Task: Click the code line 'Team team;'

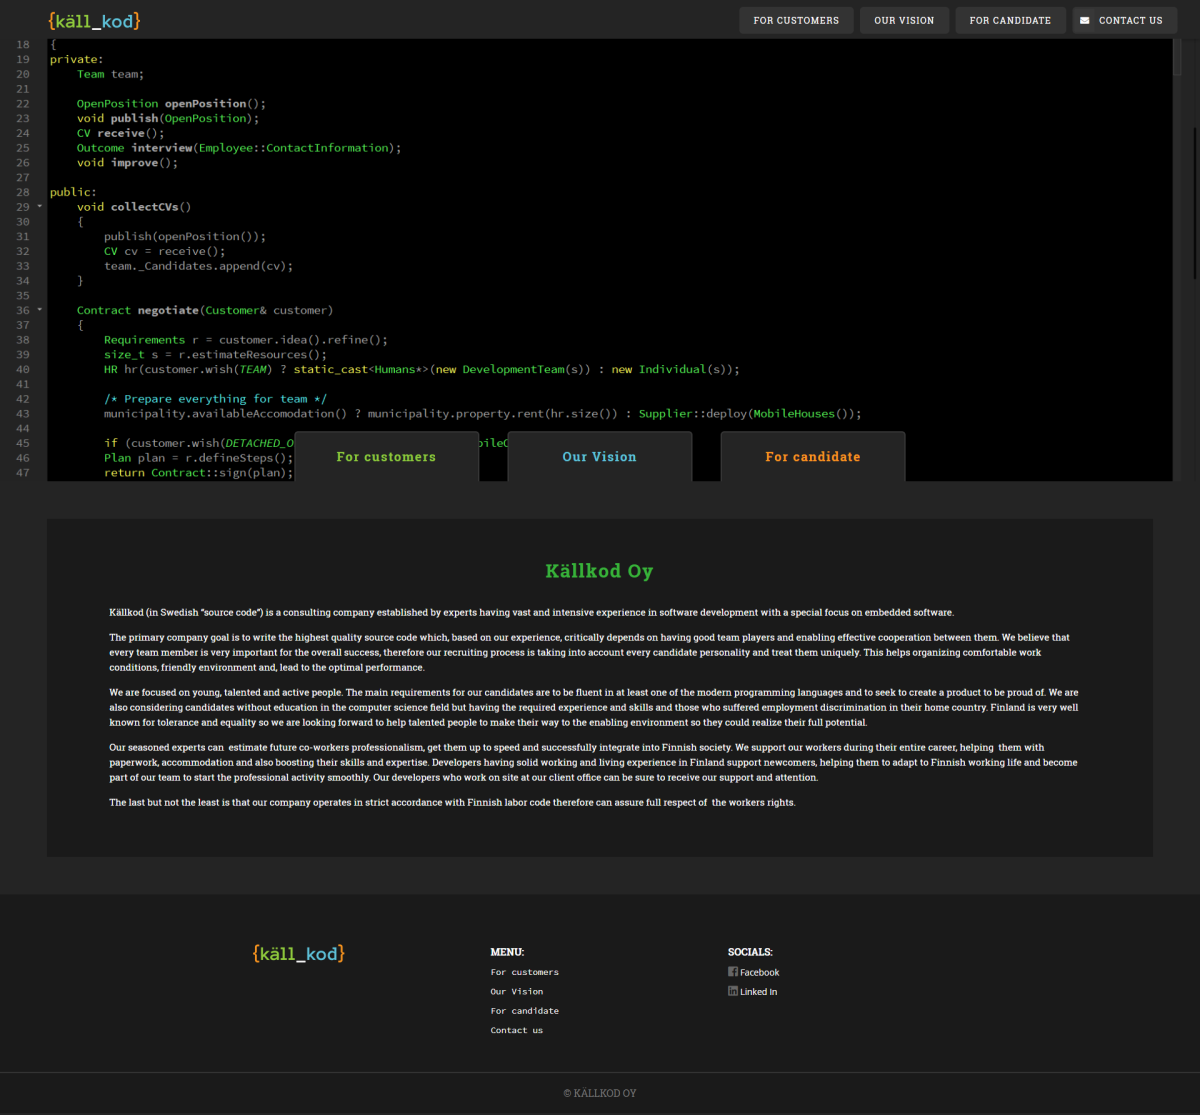Action: (110, 74)
